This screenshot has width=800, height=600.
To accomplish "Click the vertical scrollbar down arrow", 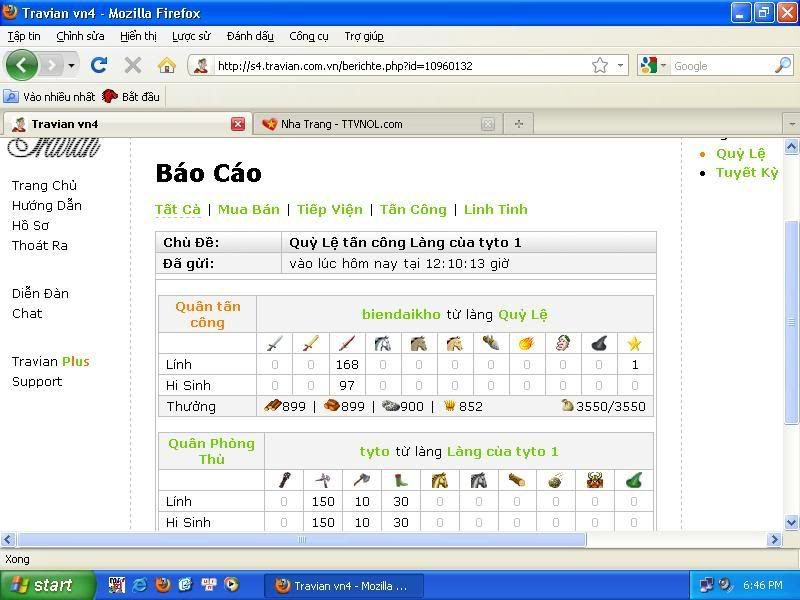I will pyautogui.click(x=791, y=522).
